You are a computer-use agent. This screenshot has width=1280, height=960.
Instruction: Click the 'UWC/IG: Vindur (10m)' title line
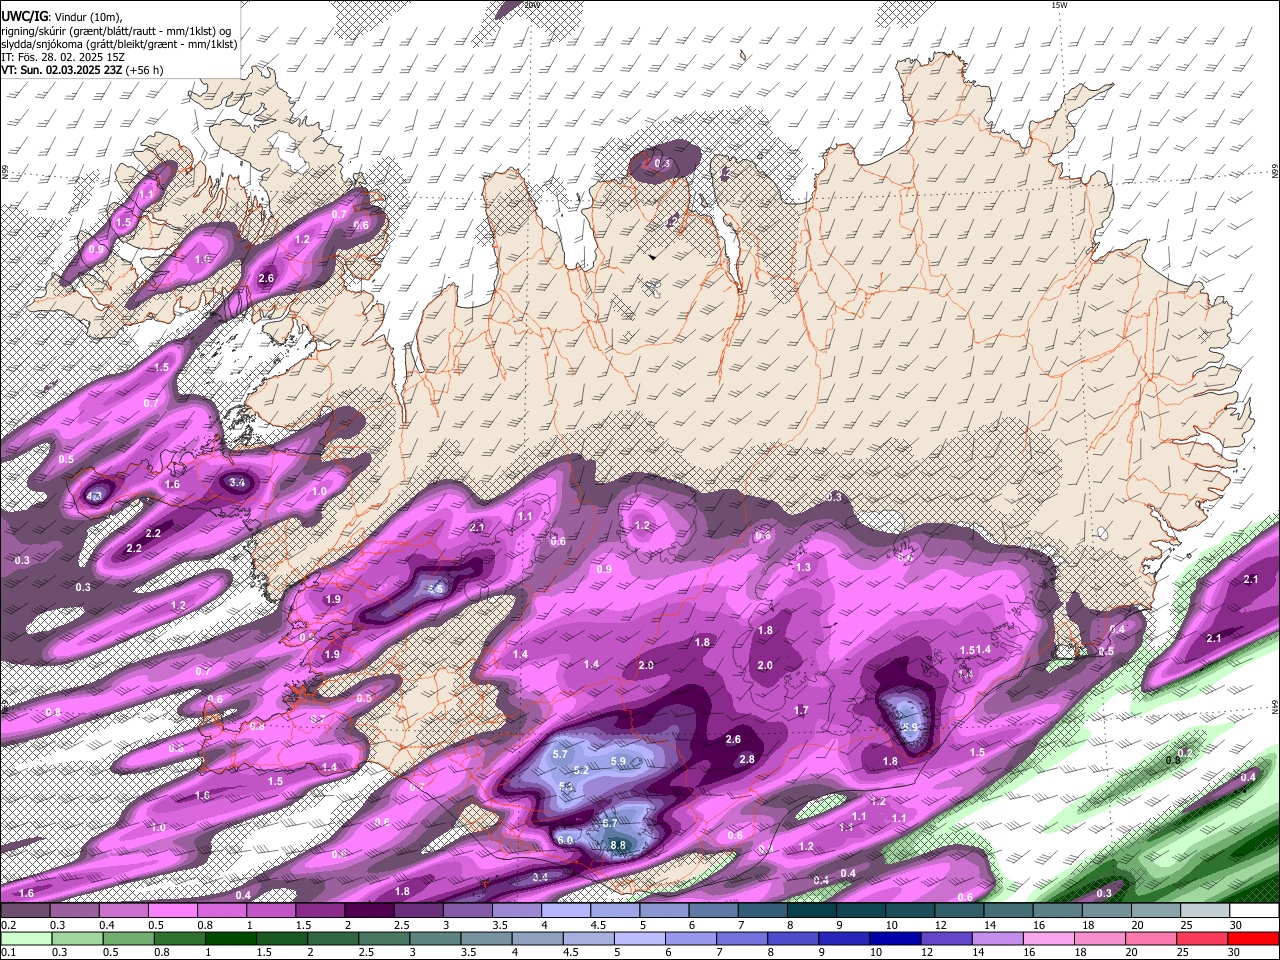[x=61, y=16]
